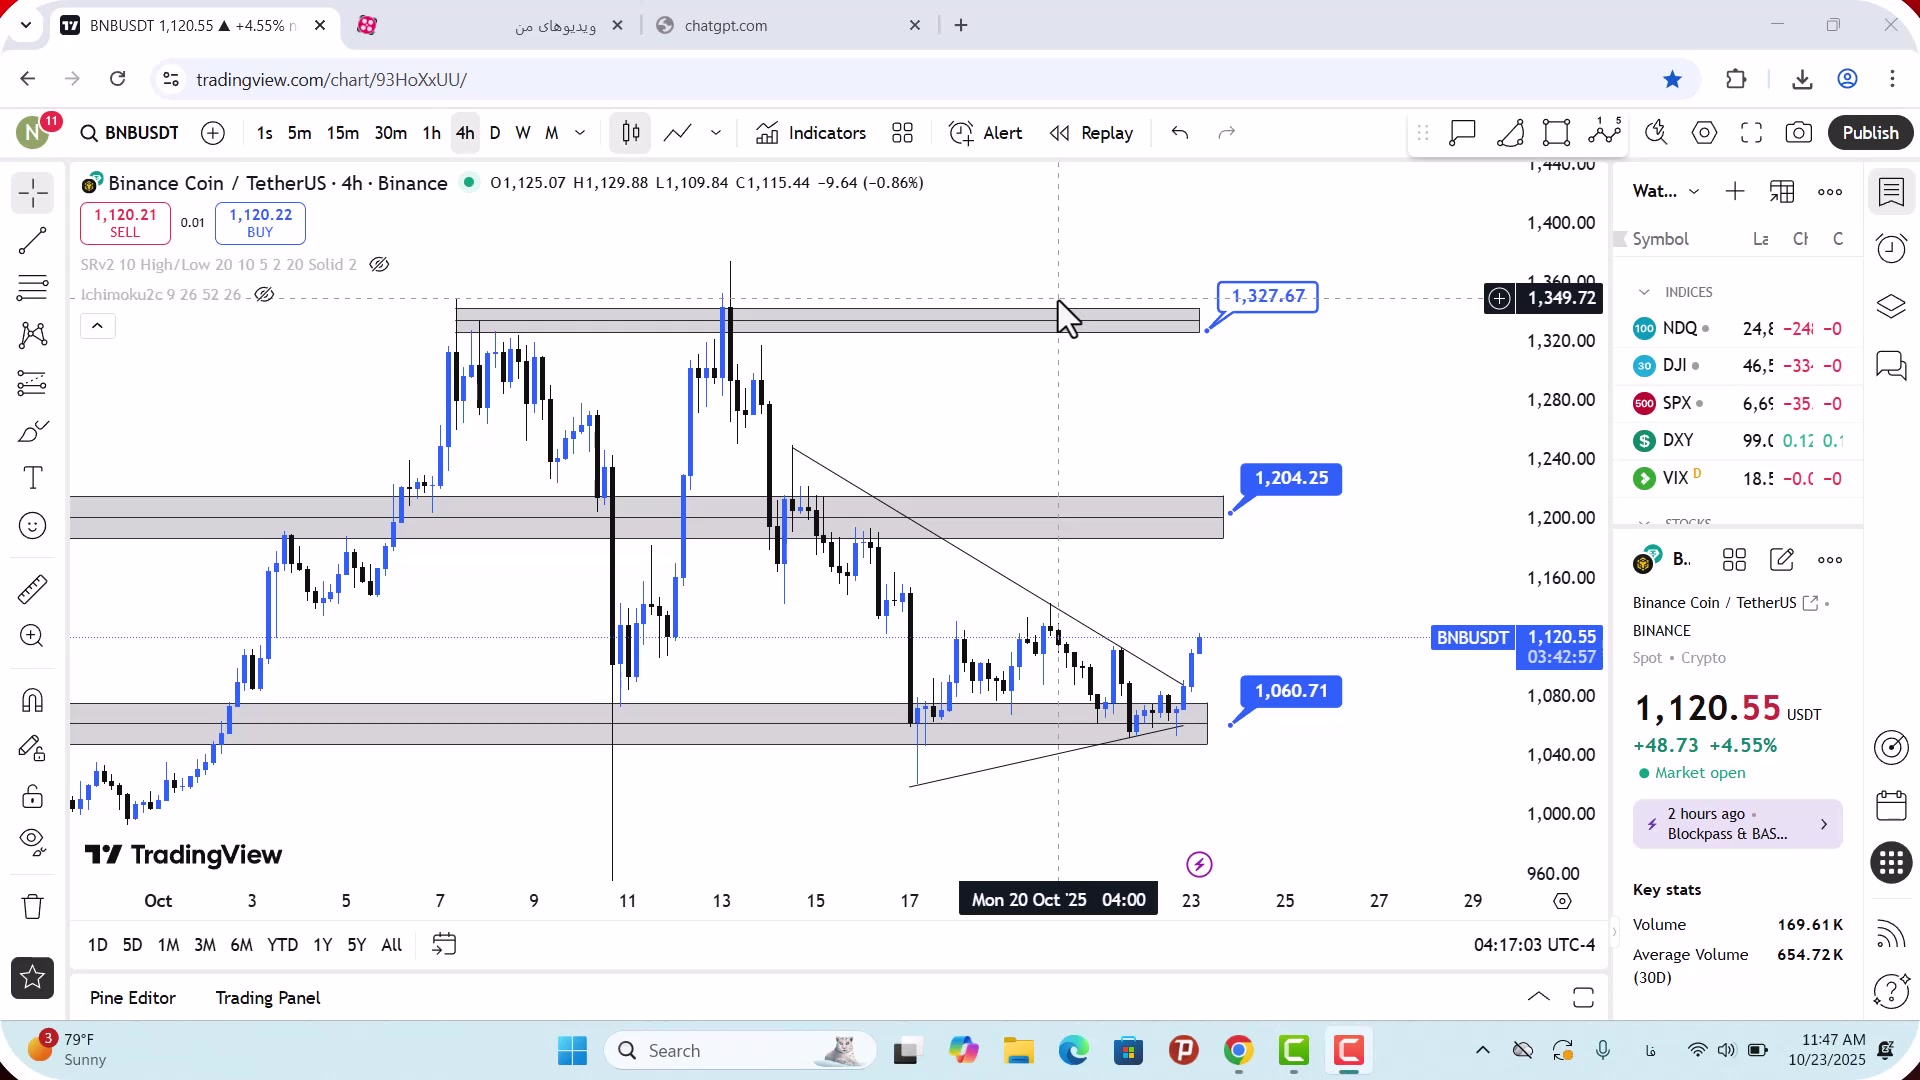Select DXY in the watchlist

[1737, 440]
